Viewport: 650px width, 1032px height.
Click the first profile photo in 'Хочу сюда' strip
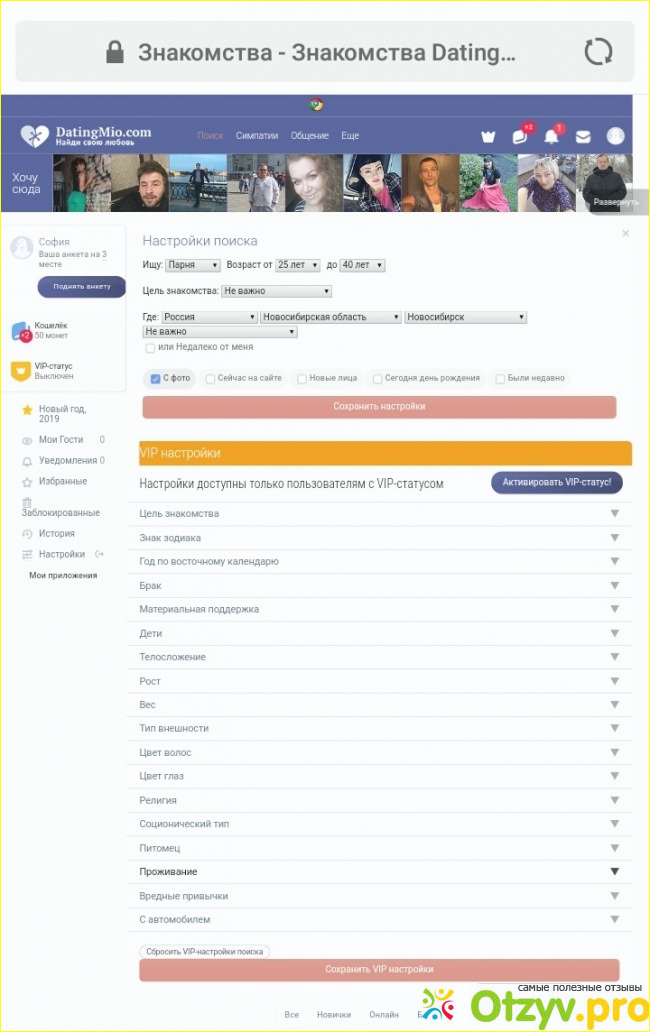point(82,183)
